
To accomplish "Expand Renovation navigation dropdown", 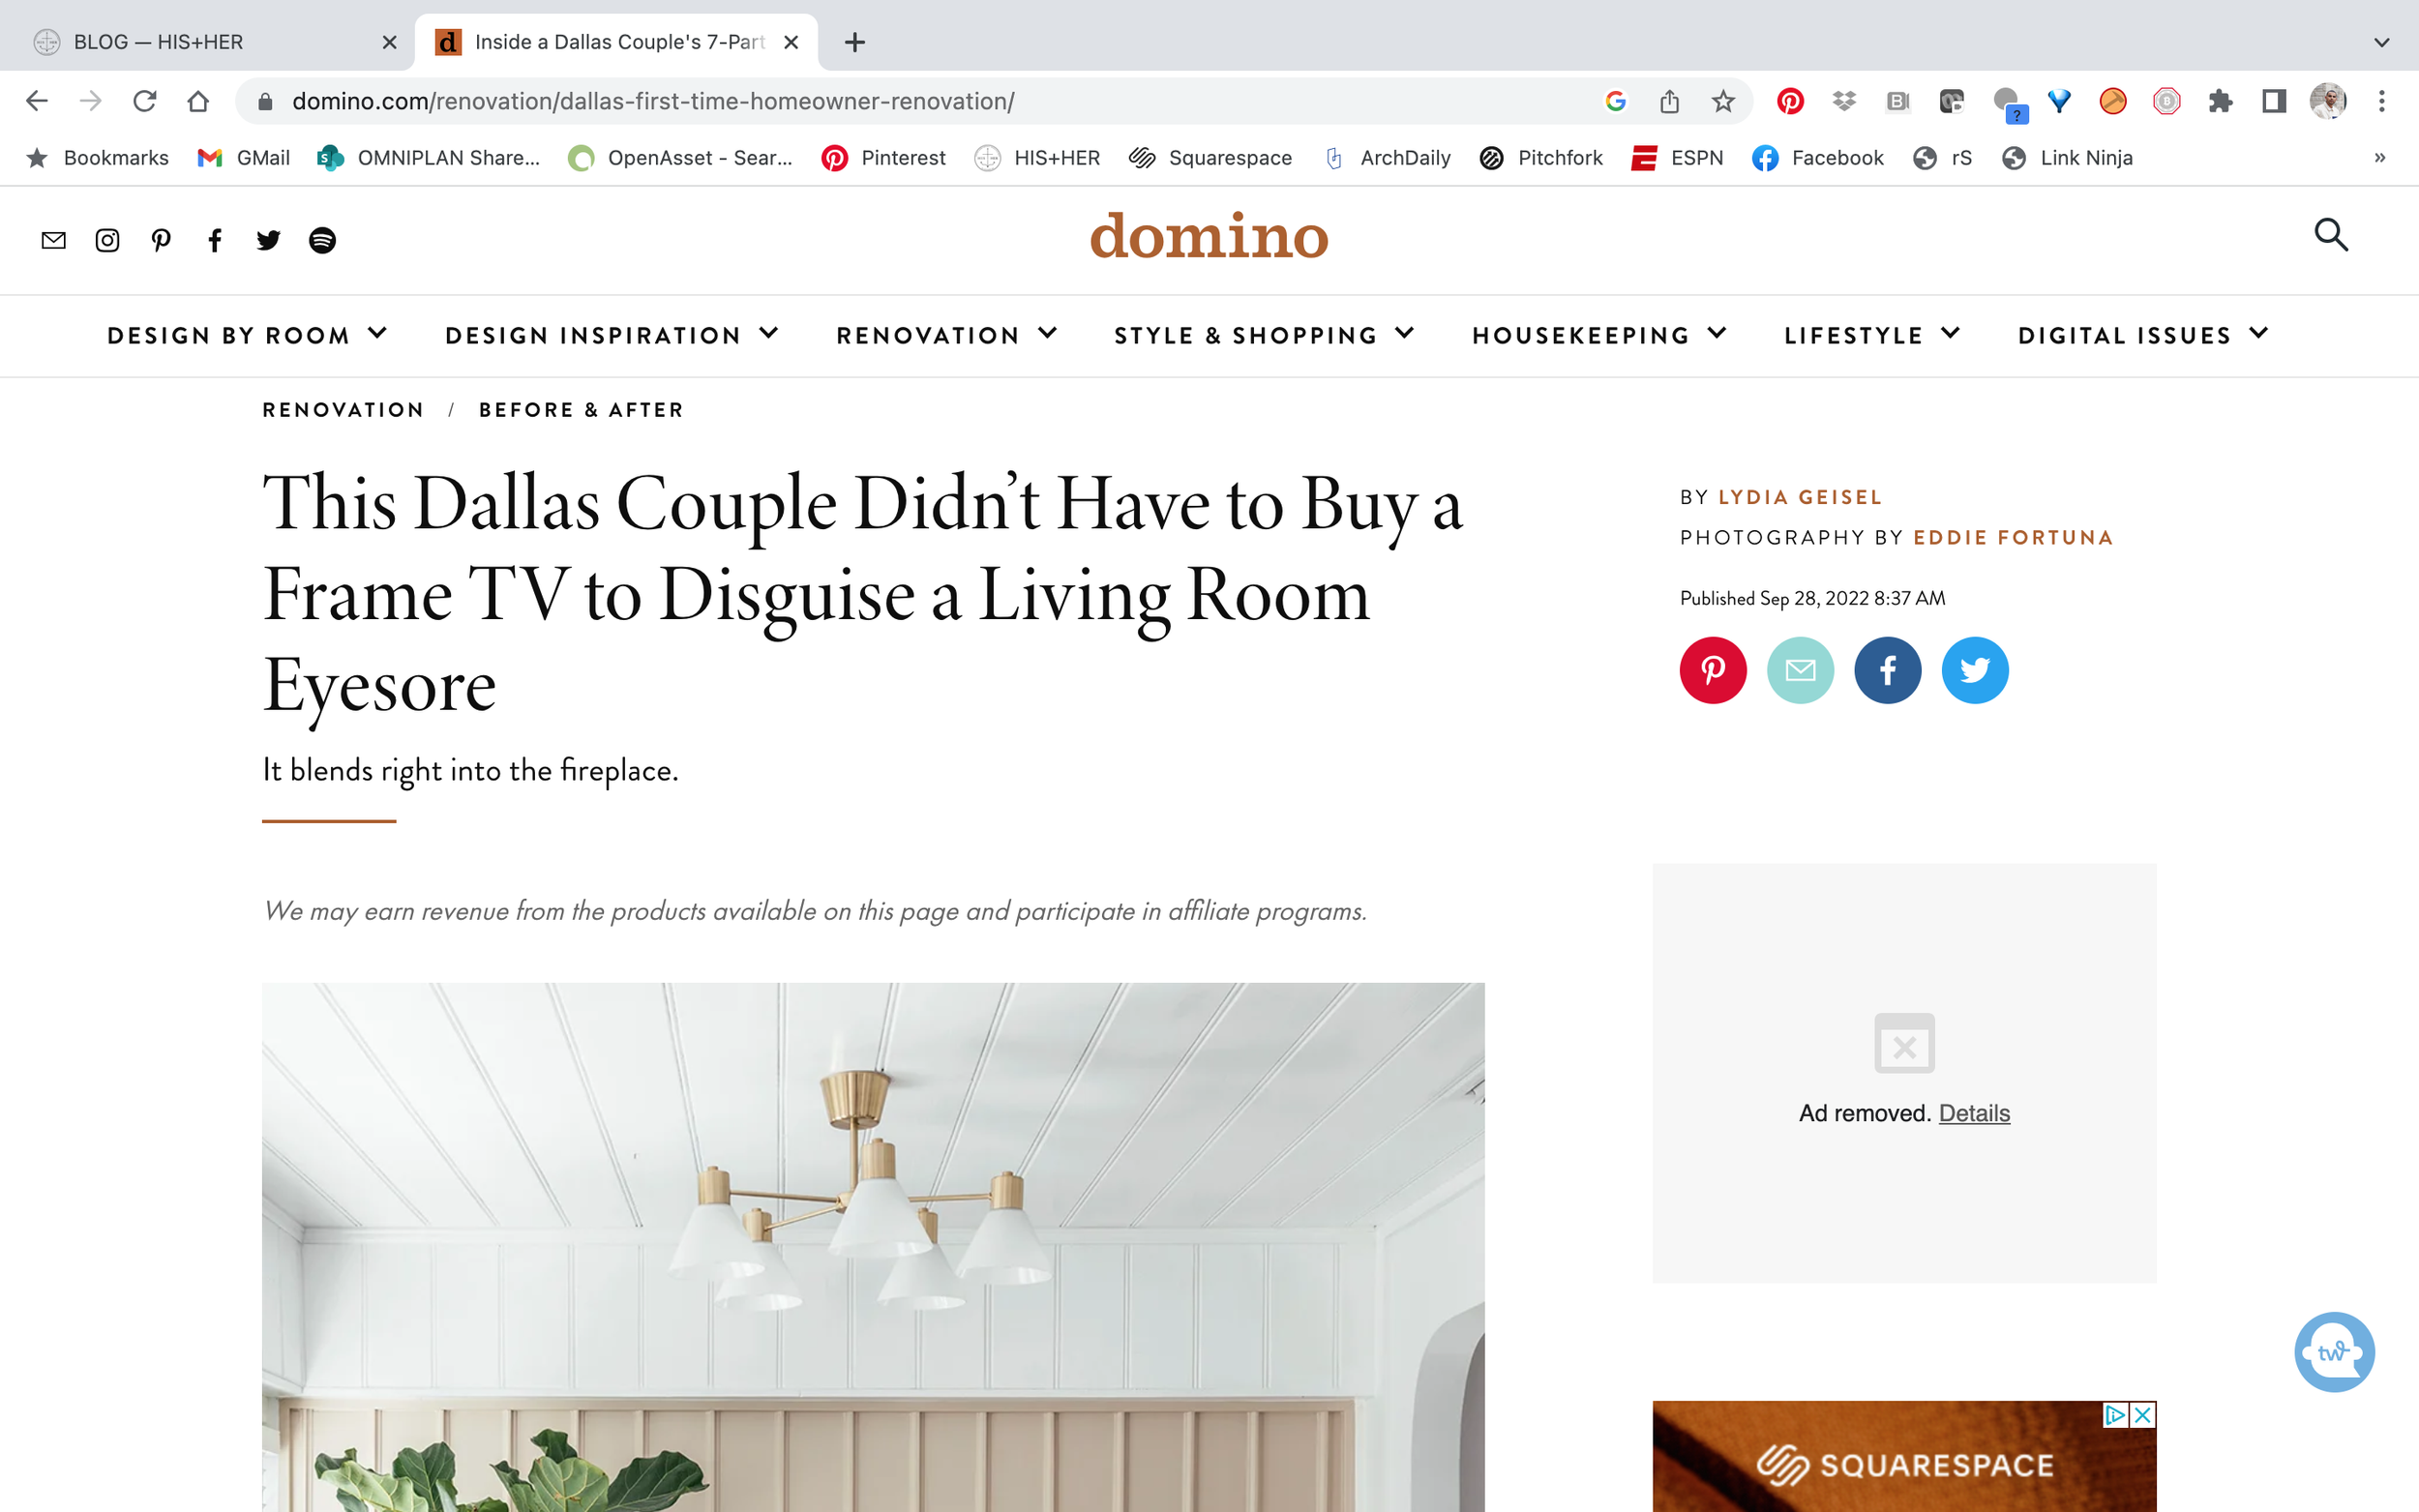I will 946,335.
